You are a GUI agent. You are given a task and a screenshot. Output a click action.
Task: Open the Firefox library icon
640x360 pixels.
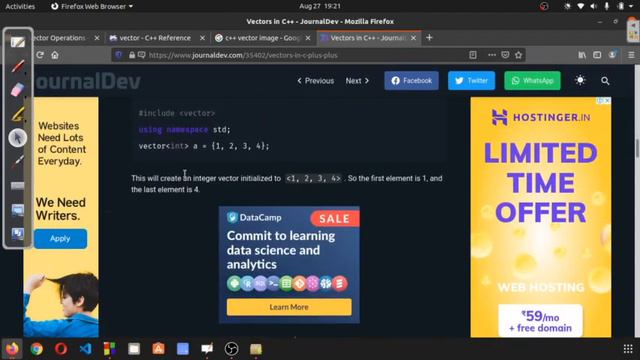coord(582,55)
